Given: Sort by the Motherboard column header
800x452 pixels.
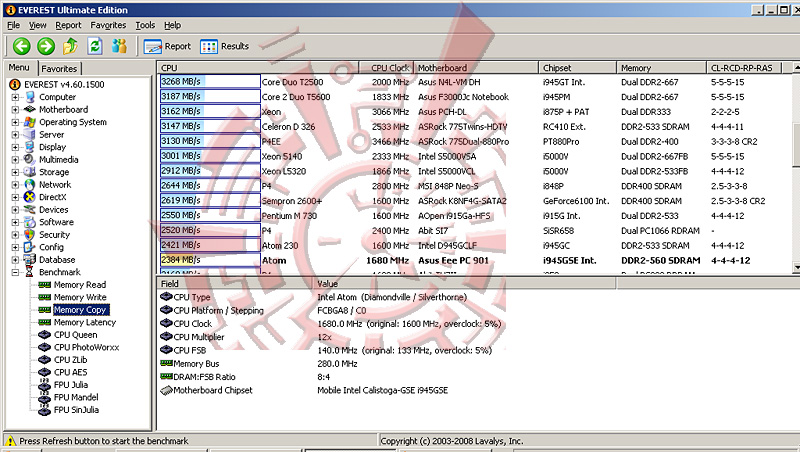Looking at the screenshot, I should [x=476, y=68].
